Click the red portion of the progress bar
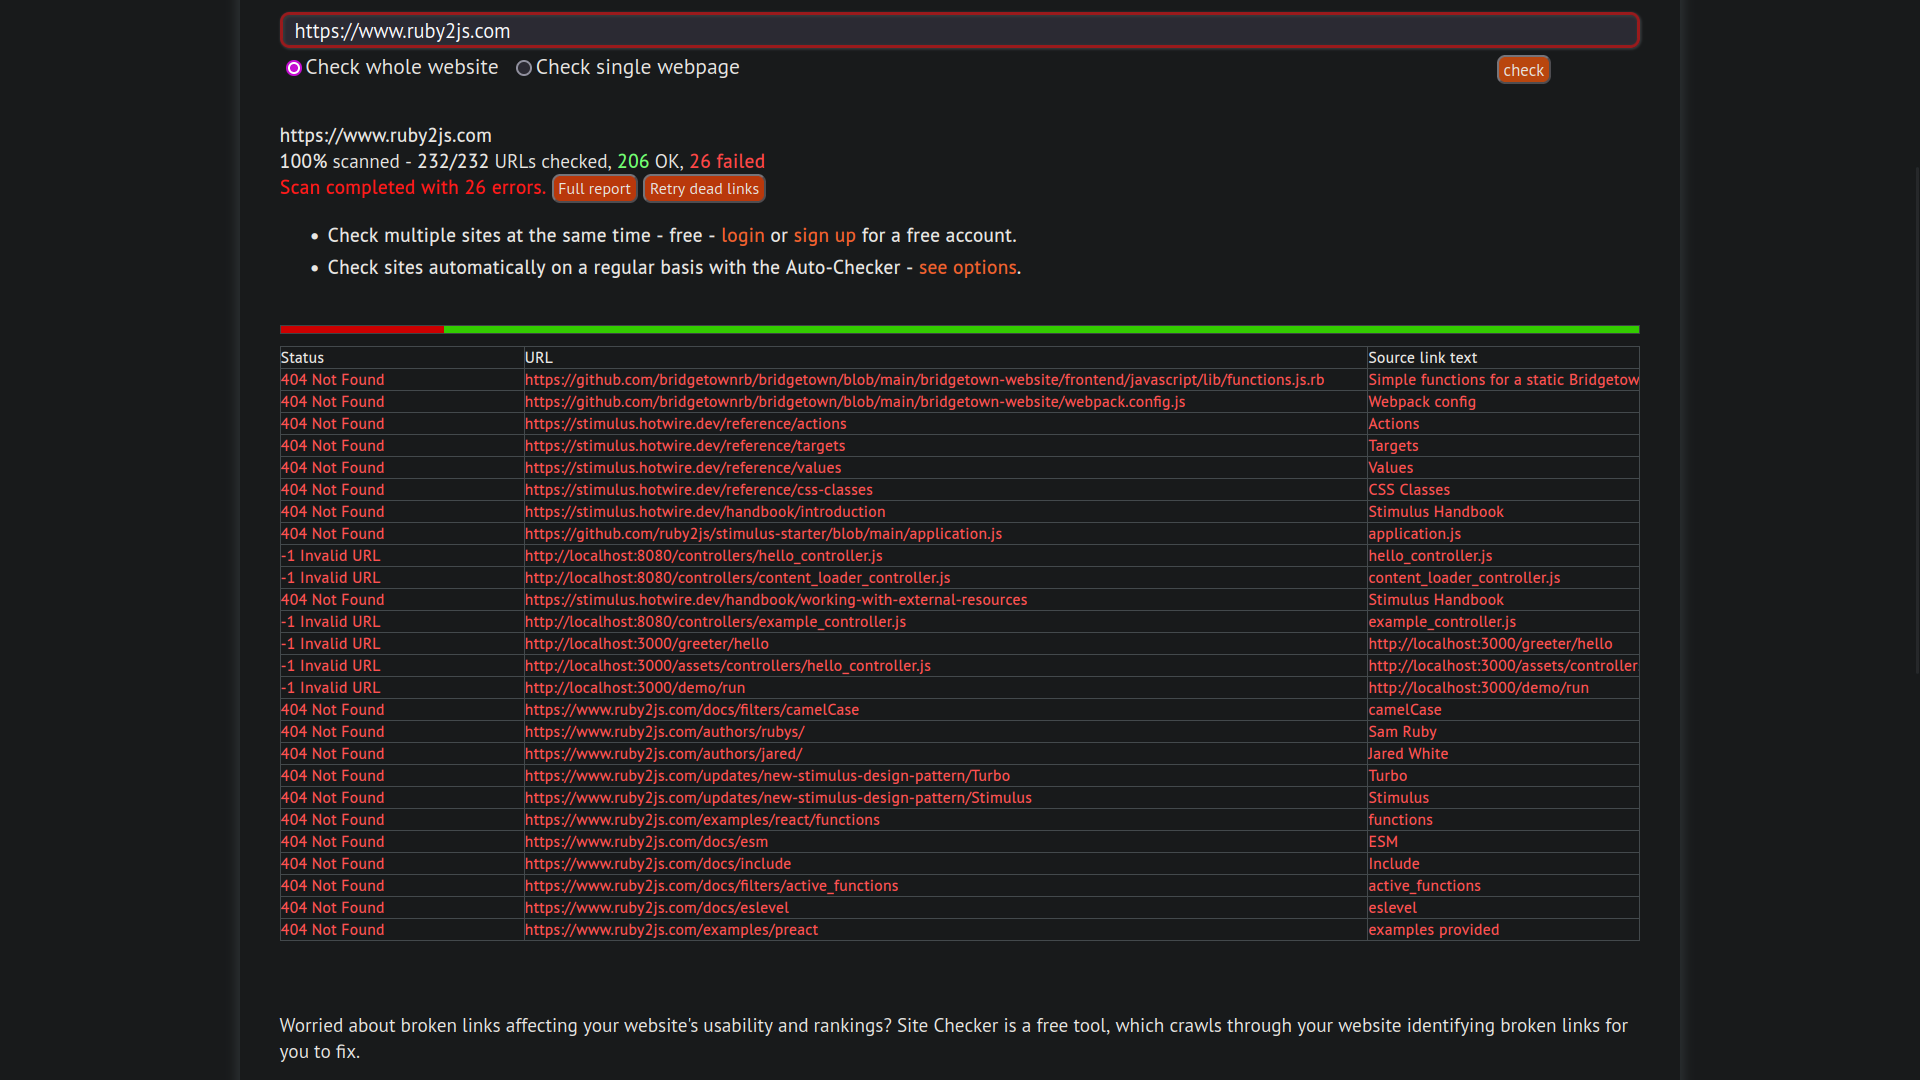1920x1080 pixels. pyautogui.click(x=360, y=329)
